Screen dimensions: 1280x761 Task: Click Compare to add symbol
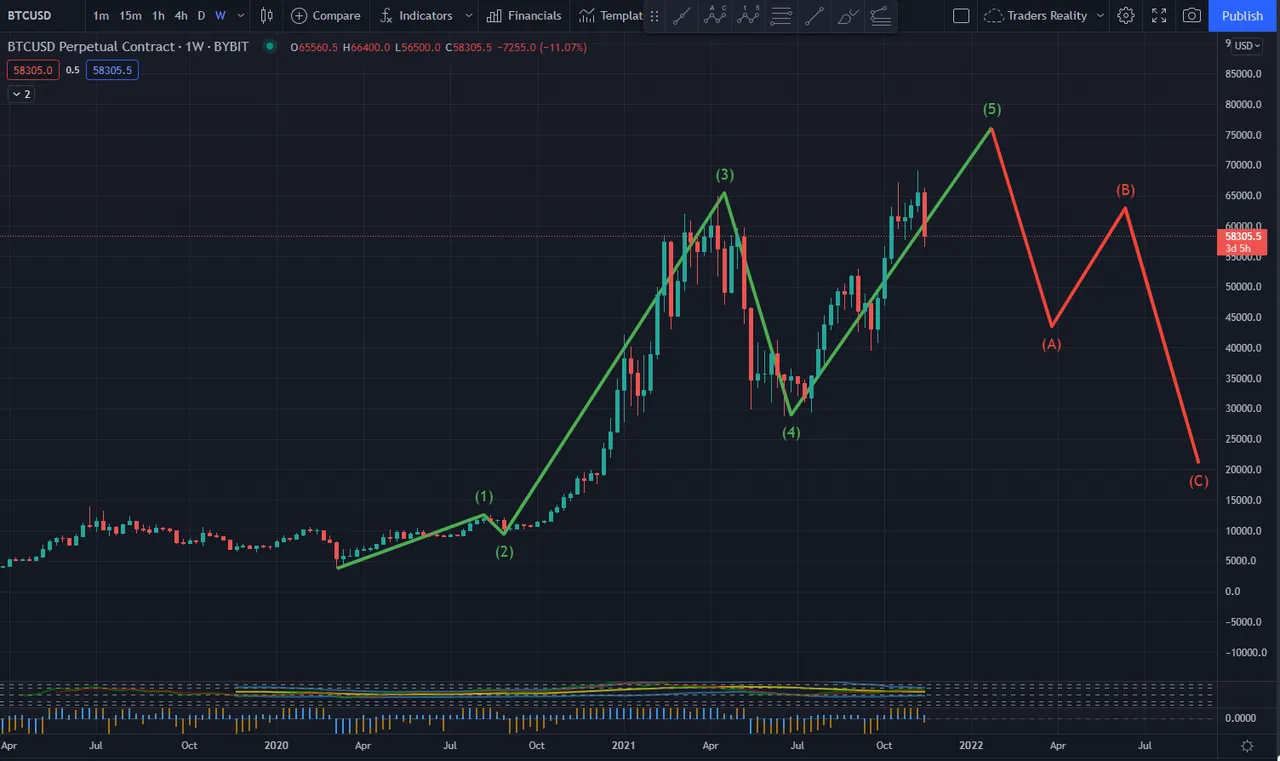(326, 15)
